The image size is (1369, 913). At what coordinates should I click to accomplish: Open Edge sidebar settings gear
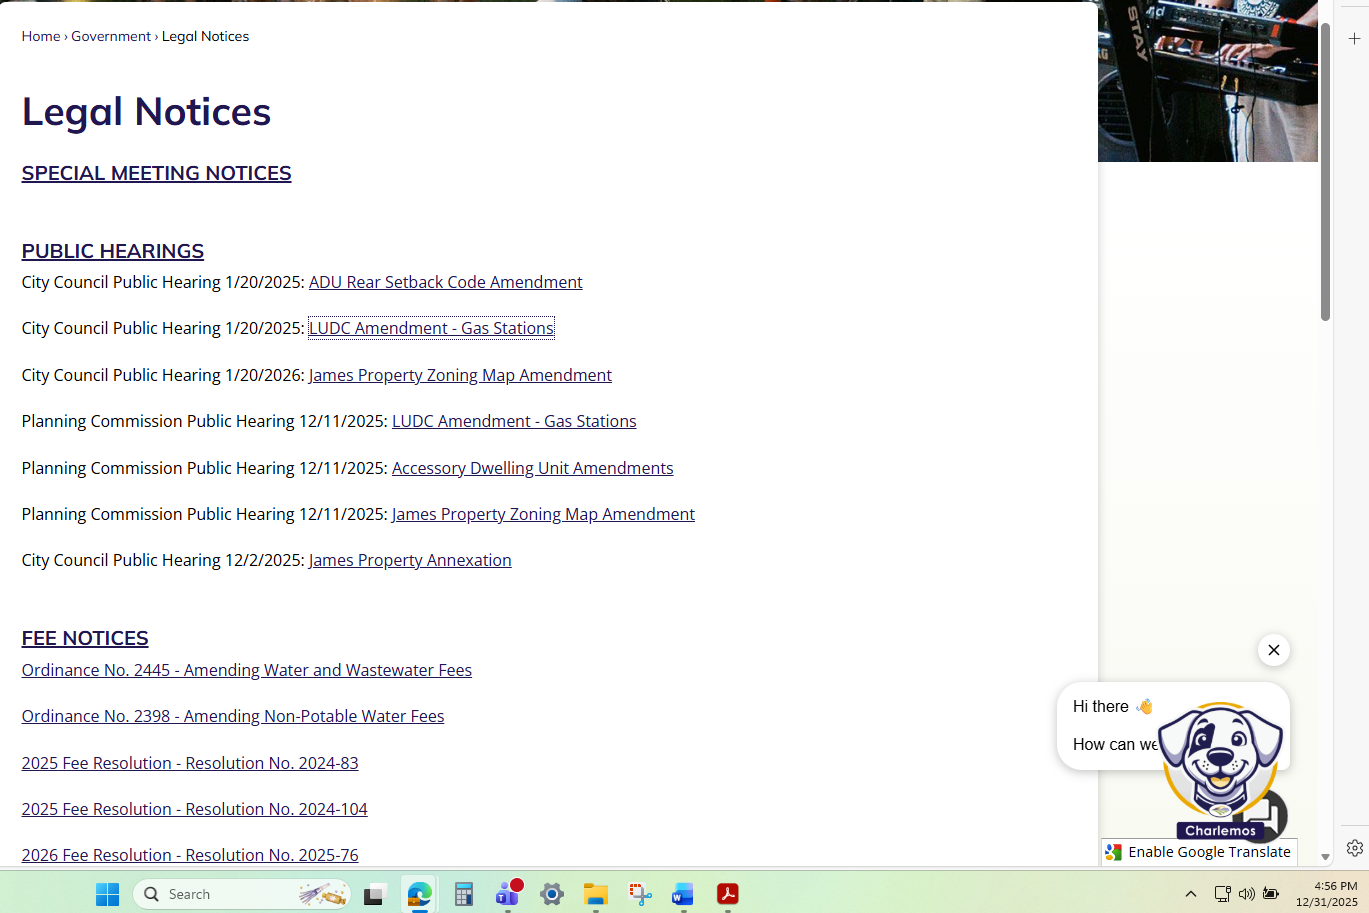pyautogui.click(x=1354, y=848)
